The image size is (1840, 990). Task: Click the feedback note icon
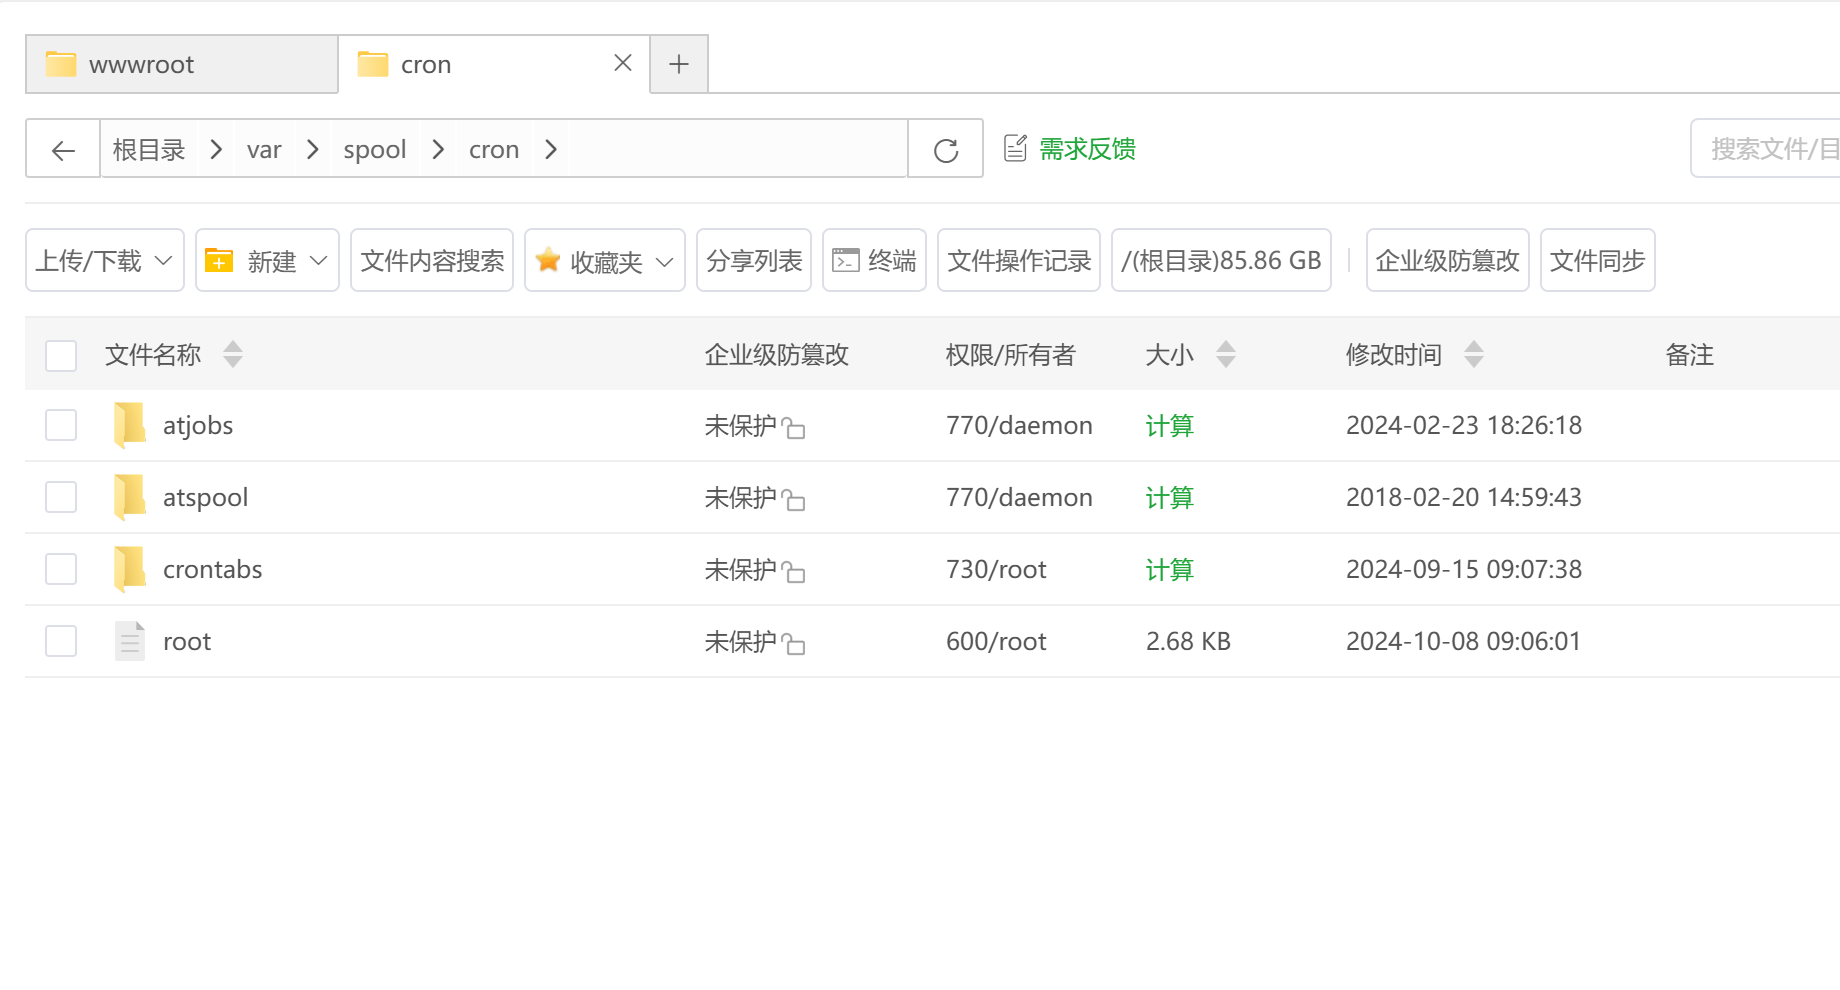1015,148
